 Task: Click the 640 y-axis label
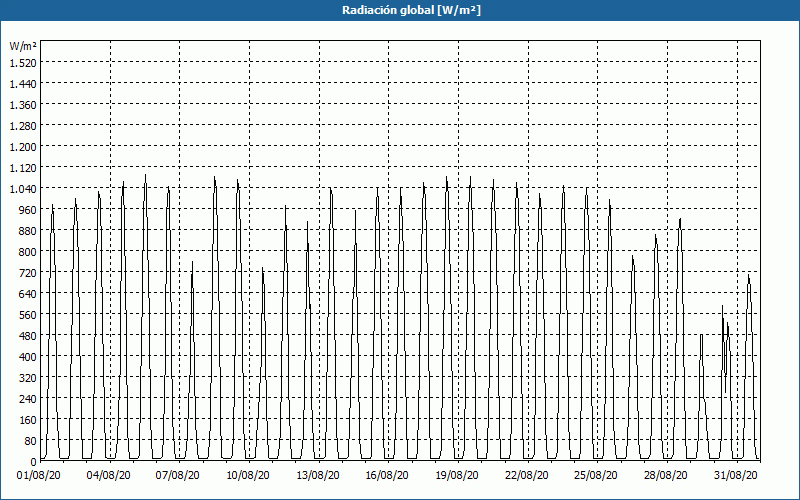pos(28,294)
